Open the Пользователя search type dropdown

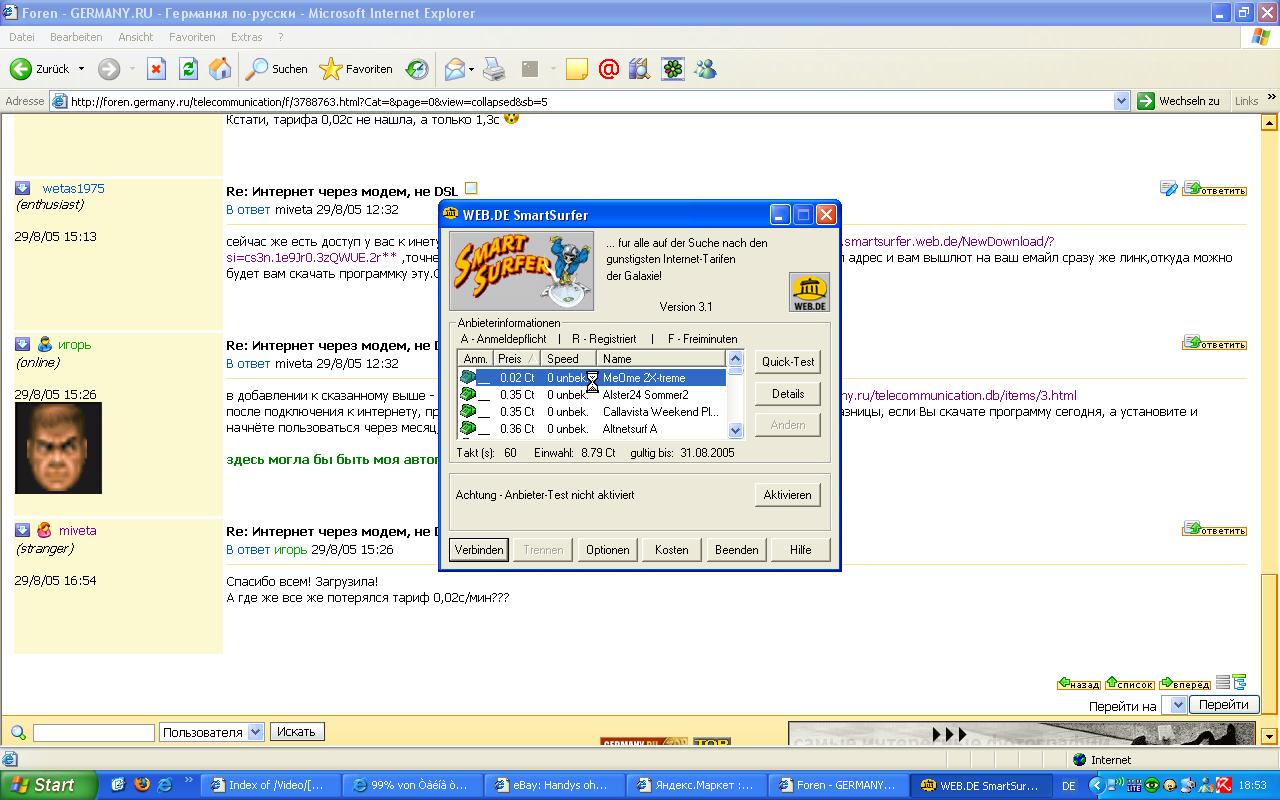(x=255, y=732)
